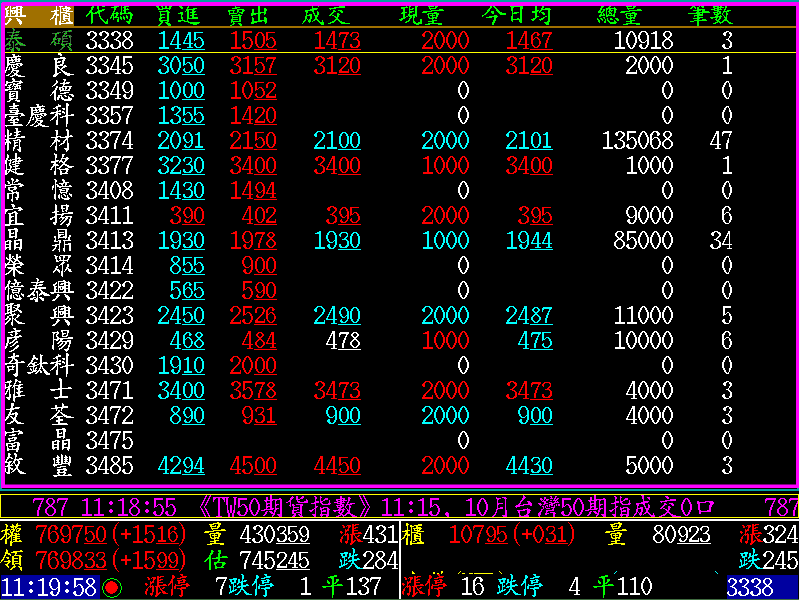Select the highlighted 泰碩 3338 stock row
This screenshot has width=800, height=600.
[x=400, y=40]
